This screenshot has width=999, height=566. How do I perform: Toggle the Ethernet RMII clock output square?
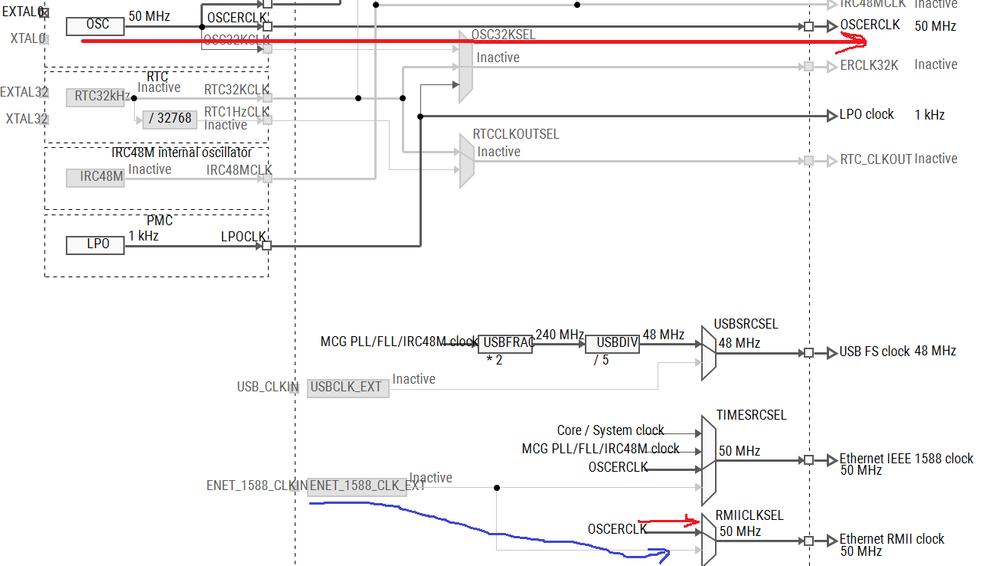809,541
